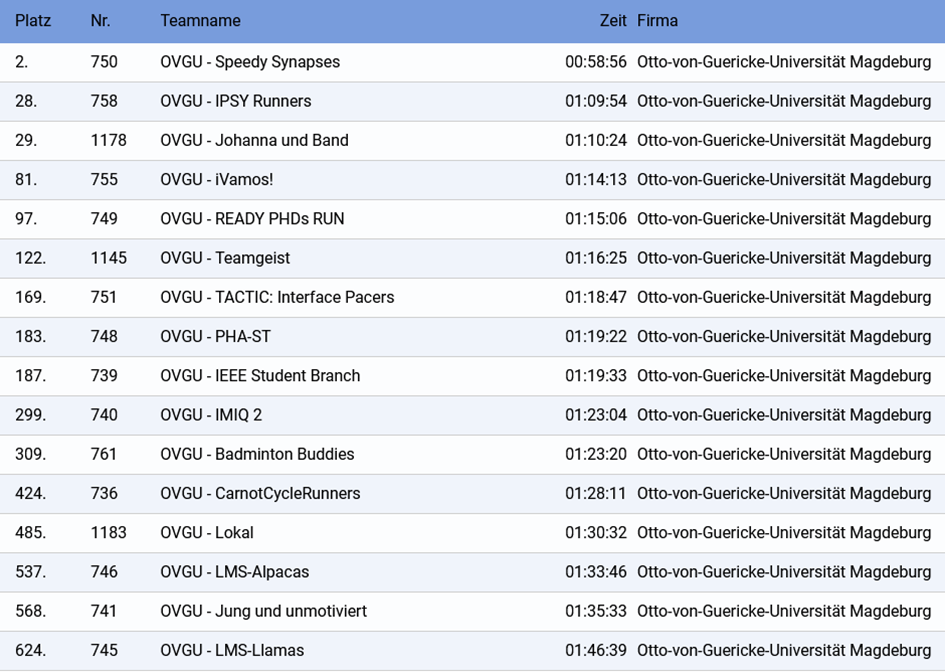Click start number 741
The image size is (945, 672).
click(104, 611)
